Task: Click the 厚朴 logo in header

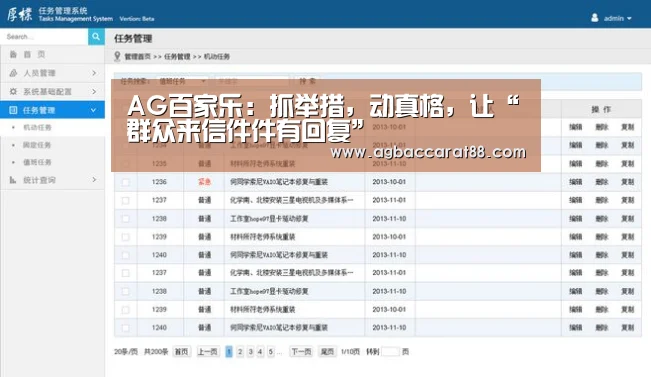Action: pos(20,15)
